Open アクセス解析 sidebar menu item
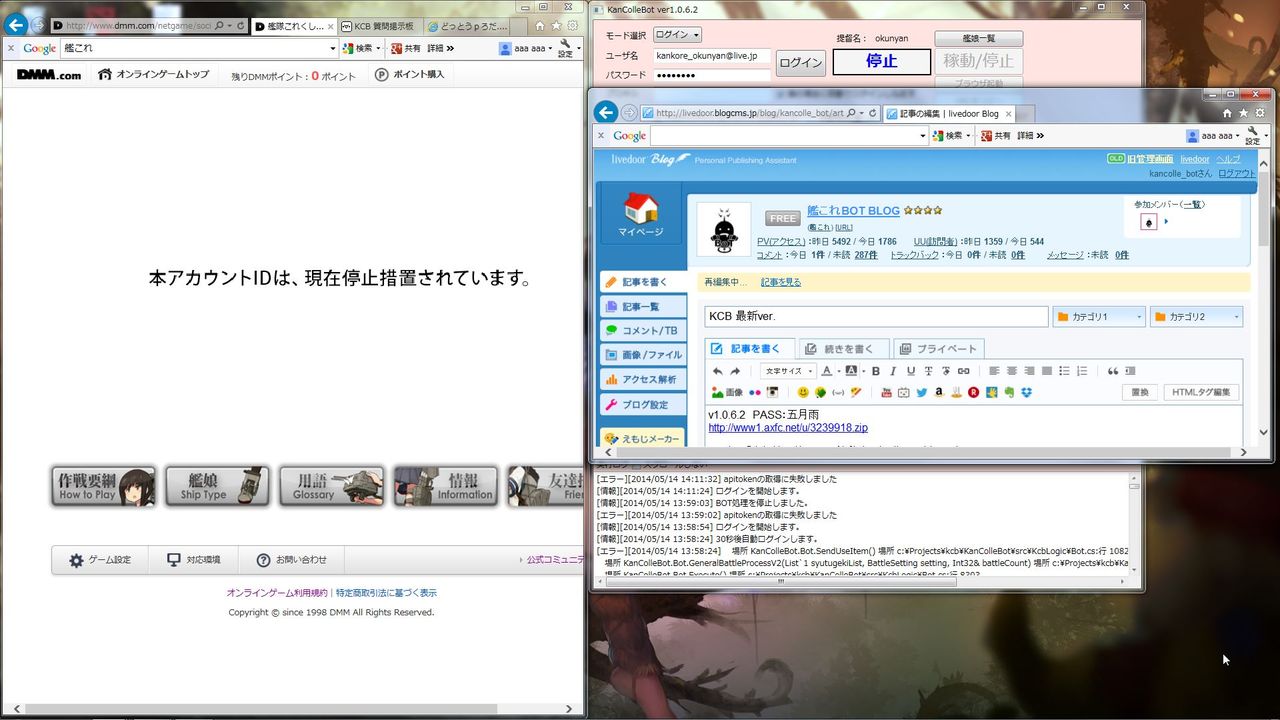Viewport: 1280px width, 720px height. tap(644, 379)
